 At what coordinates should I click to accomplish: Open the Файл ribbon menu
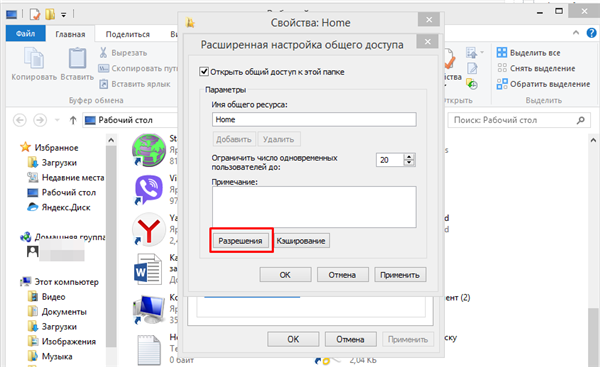tap(26, 34)
